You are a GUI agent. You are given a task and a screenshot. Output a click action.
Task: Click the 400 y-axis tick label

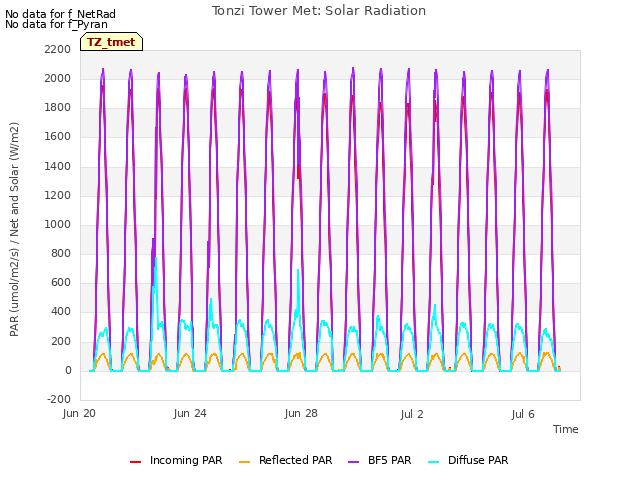pos(61,312)
